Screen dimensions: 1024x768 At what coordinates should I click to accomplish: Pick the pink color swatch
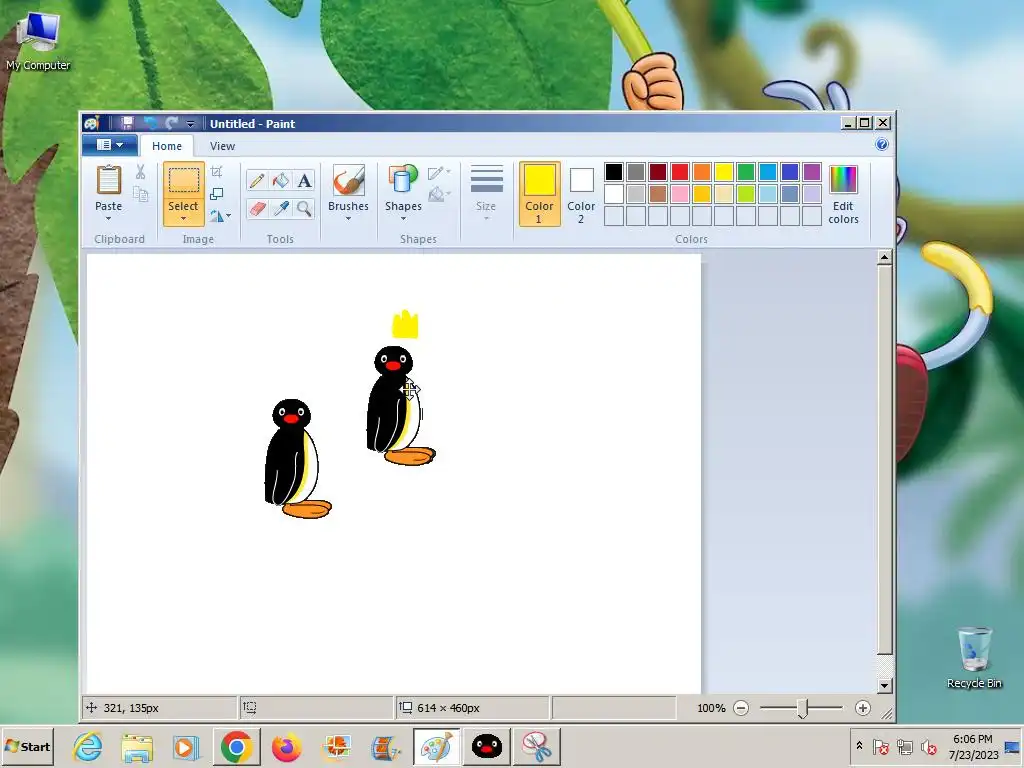pos(679,194)
